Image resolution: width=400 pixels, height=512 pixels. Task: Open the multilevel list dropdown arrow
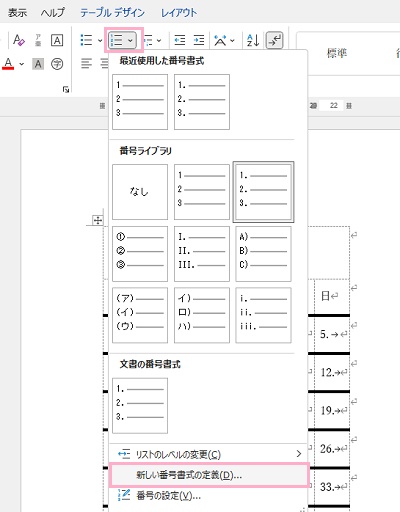pyautogui.click(x=159, y=41)
